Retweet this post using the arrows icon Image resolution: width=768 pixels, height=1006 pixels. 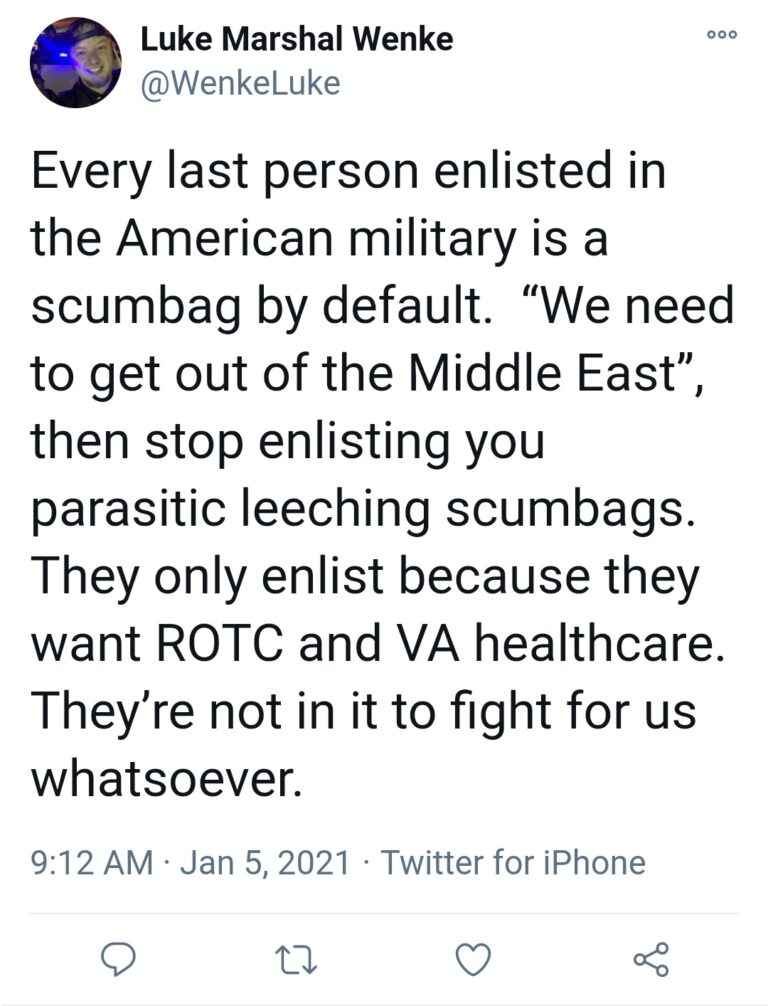tap(297, 959)
